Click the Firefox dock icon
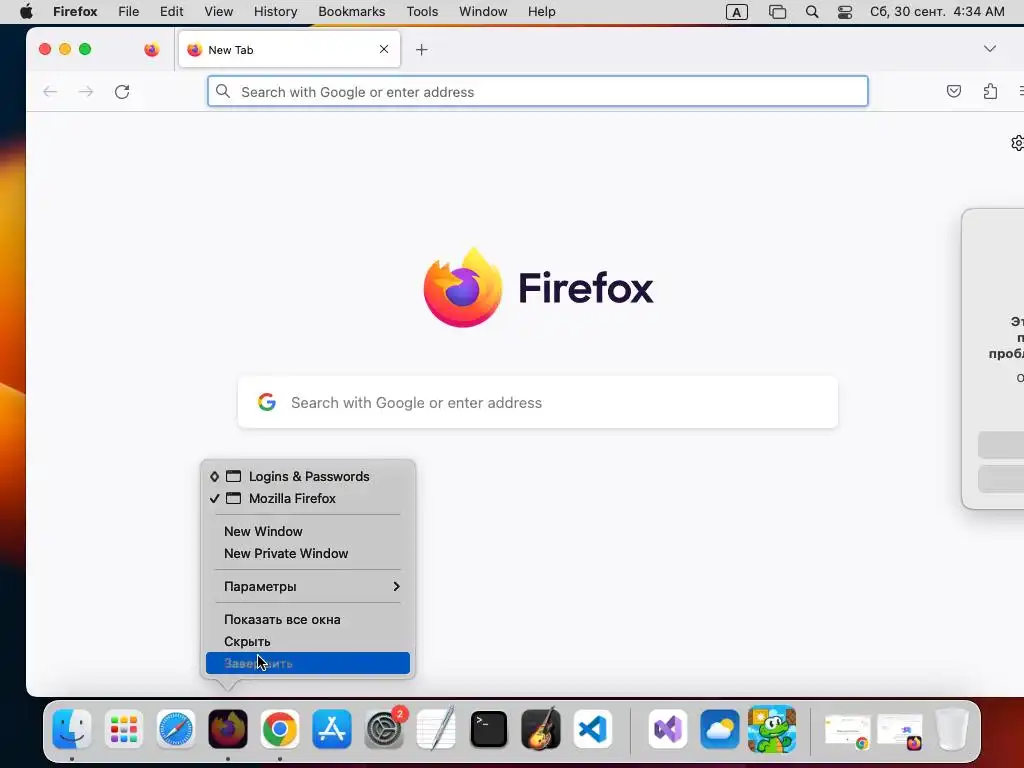 coord(228,729)
